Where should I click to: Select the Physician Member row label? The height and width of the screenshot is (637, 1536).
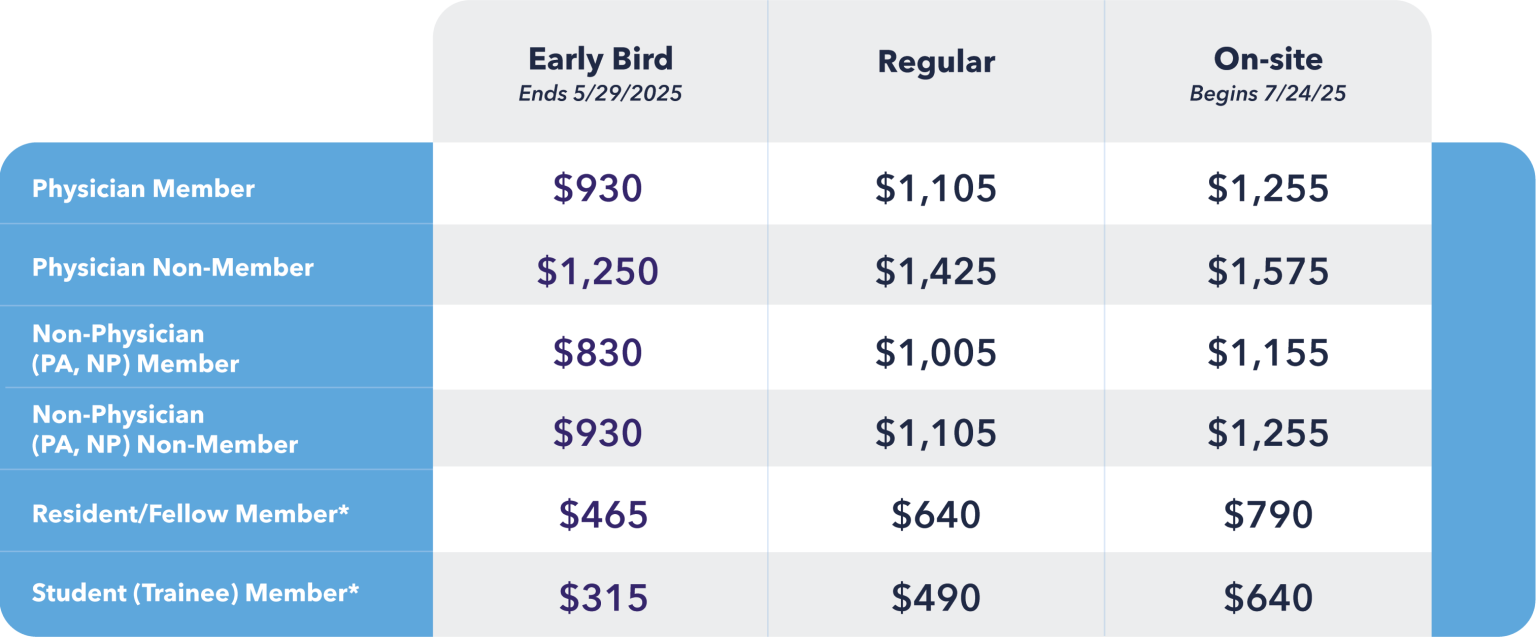coord(143,188)
